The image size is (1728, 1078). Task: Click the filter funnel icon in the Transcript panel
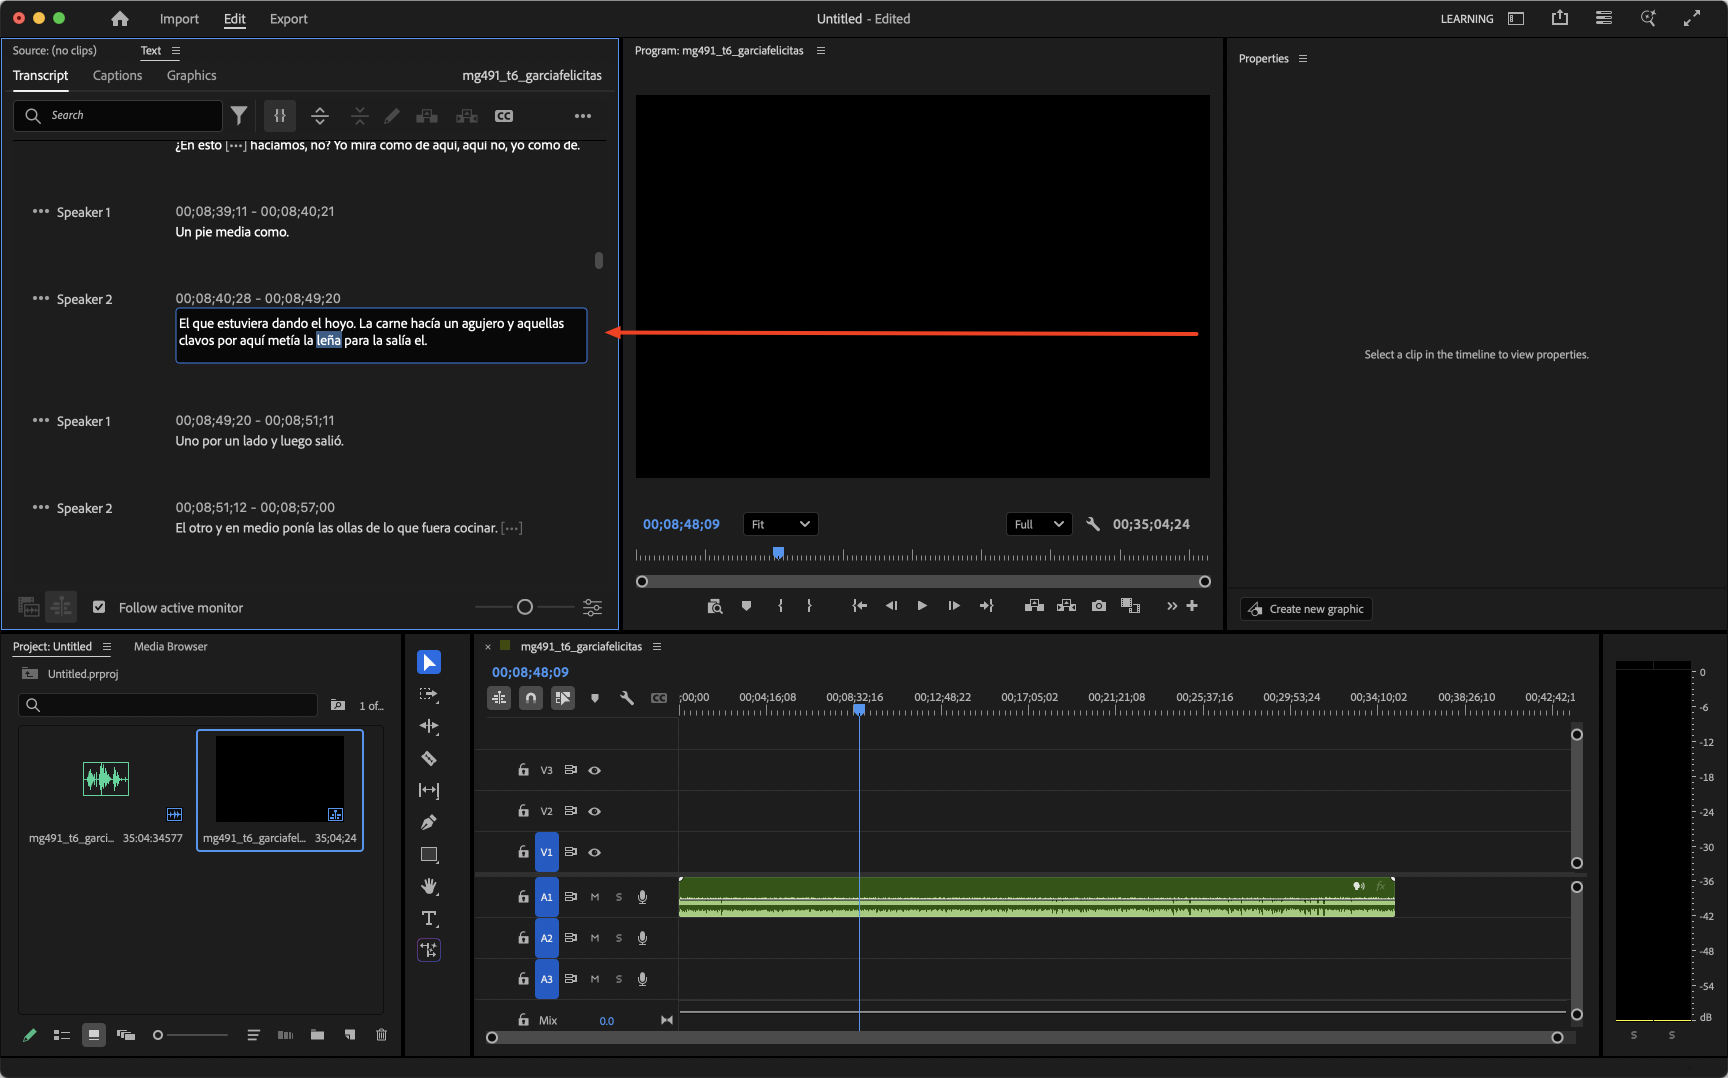click(239, 116)
